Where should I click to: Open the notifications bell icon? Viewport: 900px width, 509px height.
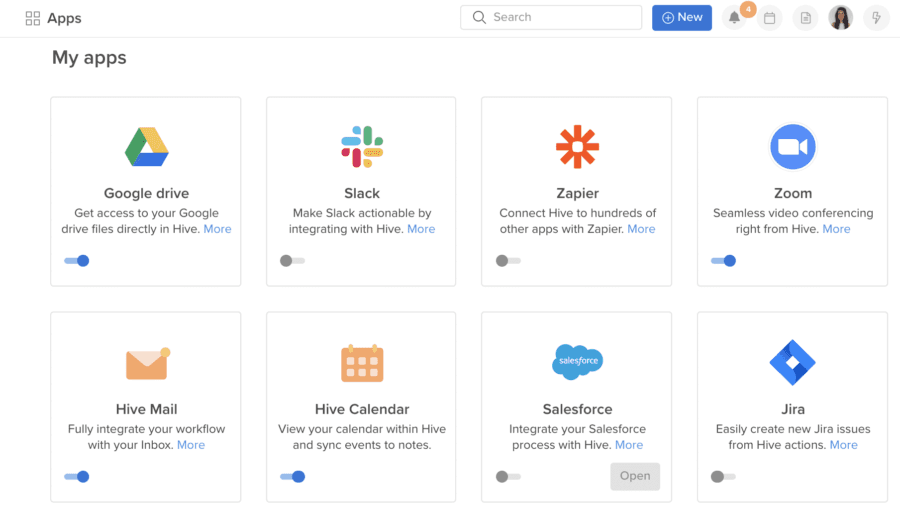tap(734, 18)
